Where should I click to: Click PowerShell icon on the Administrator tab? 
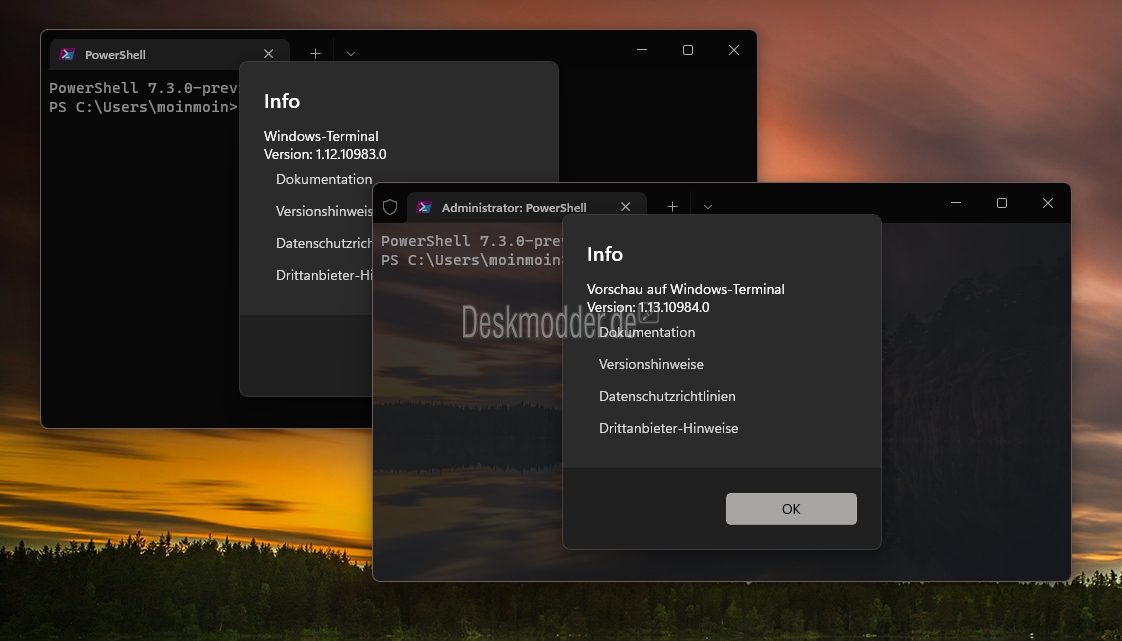pyautogui.click(x=424, y=207)
